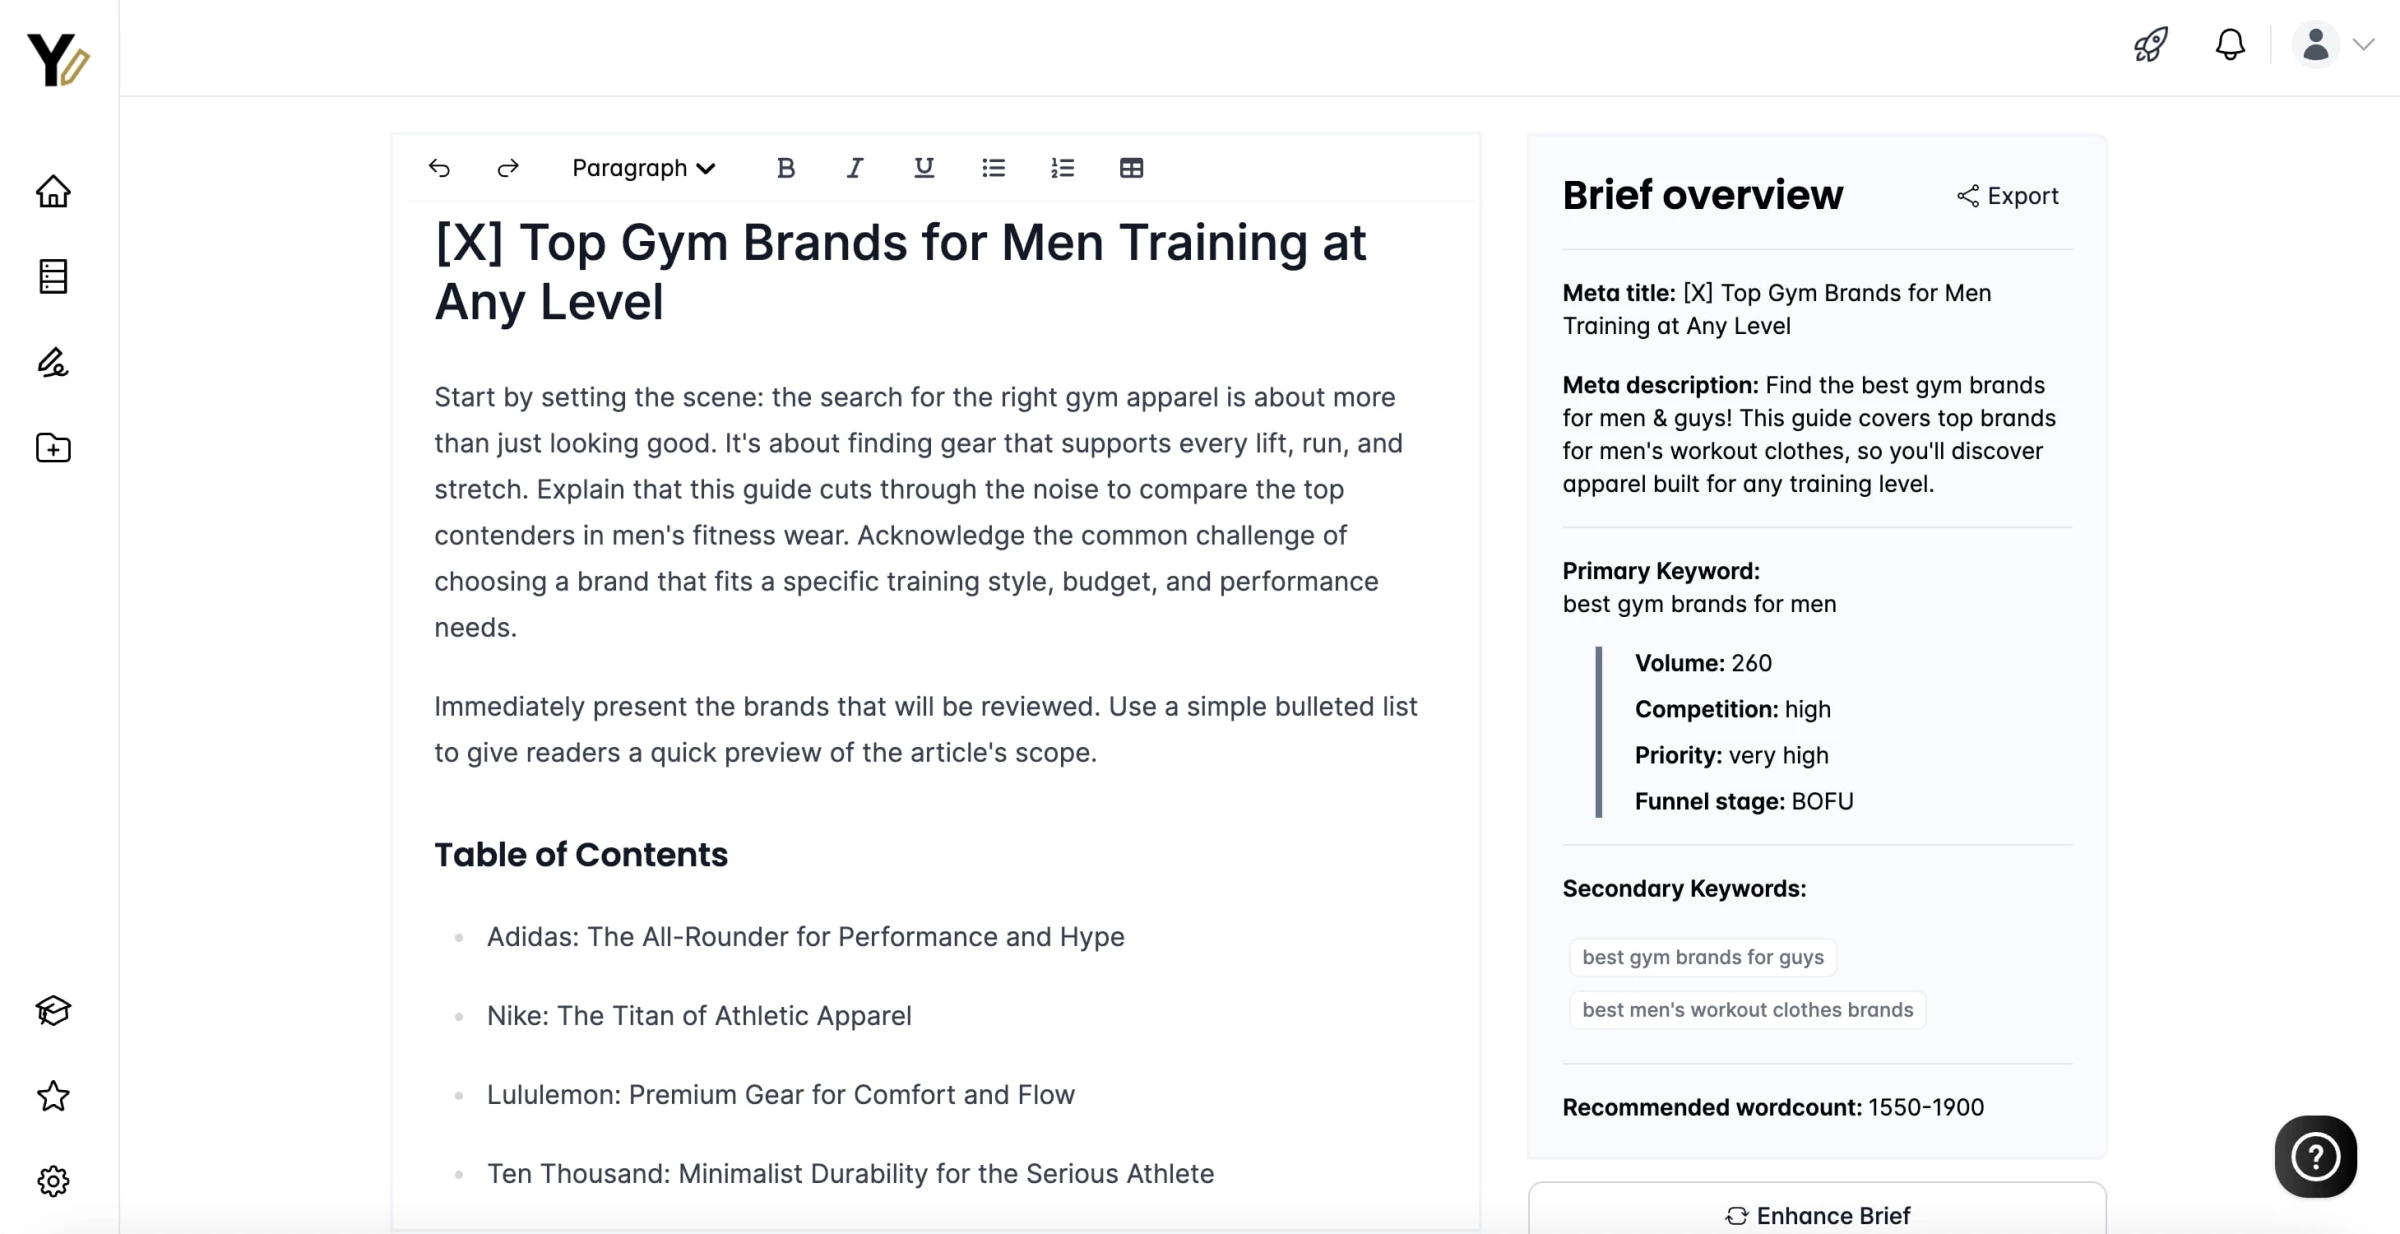2400x1234 pixels.
Task: Insert a bulleted list
Action: pos(993,168)
